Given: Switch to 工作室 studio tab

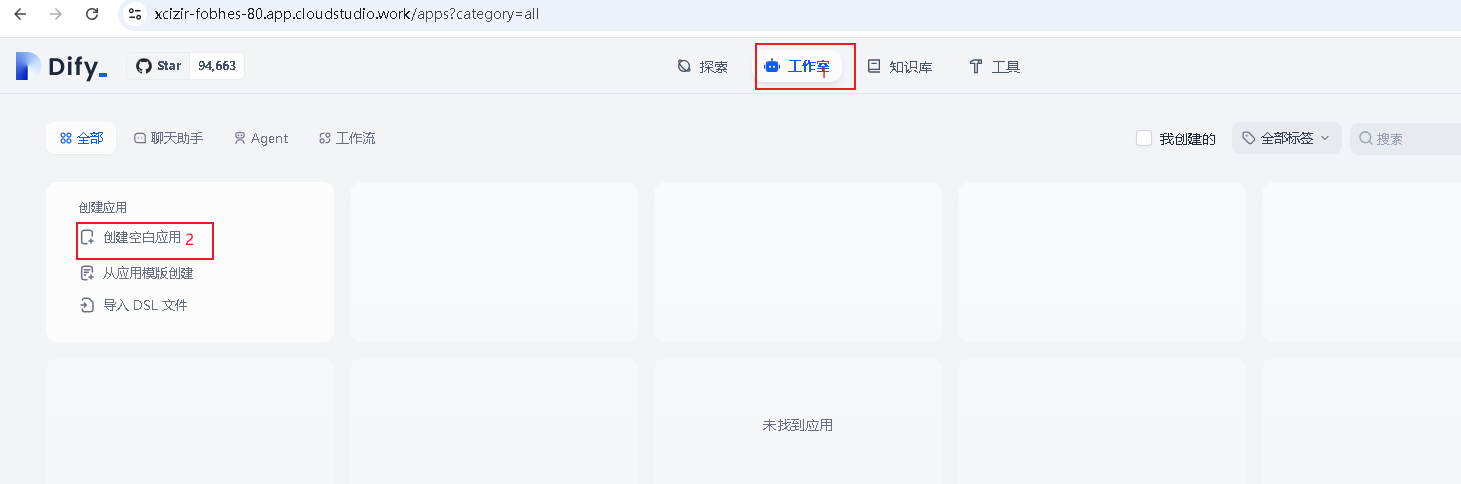Looking at the screenshot, I should click(798, 67).
